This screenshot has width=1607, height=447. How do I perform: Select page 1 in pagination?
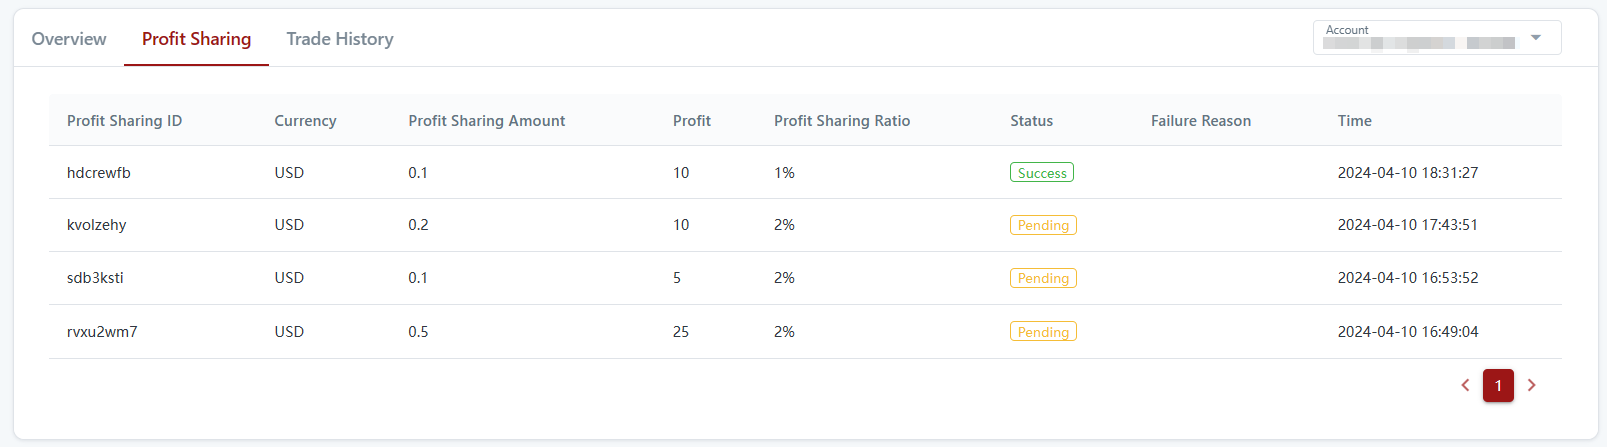click(1498, 385)
